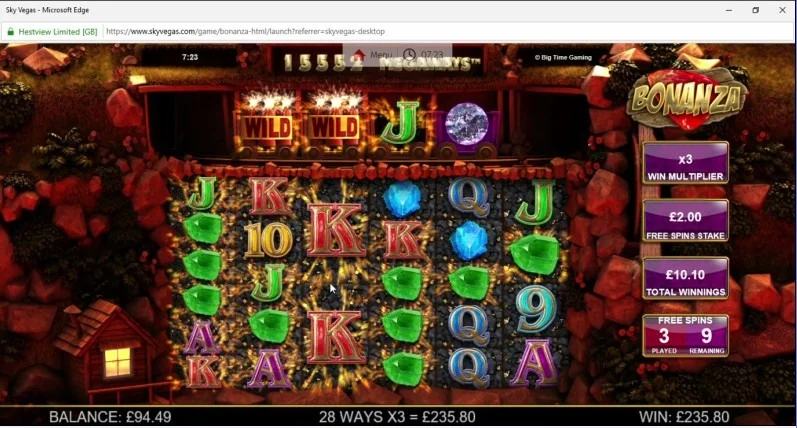
Task: Click the teal 9 symbol on the reels
Action: tap(536, 308)
